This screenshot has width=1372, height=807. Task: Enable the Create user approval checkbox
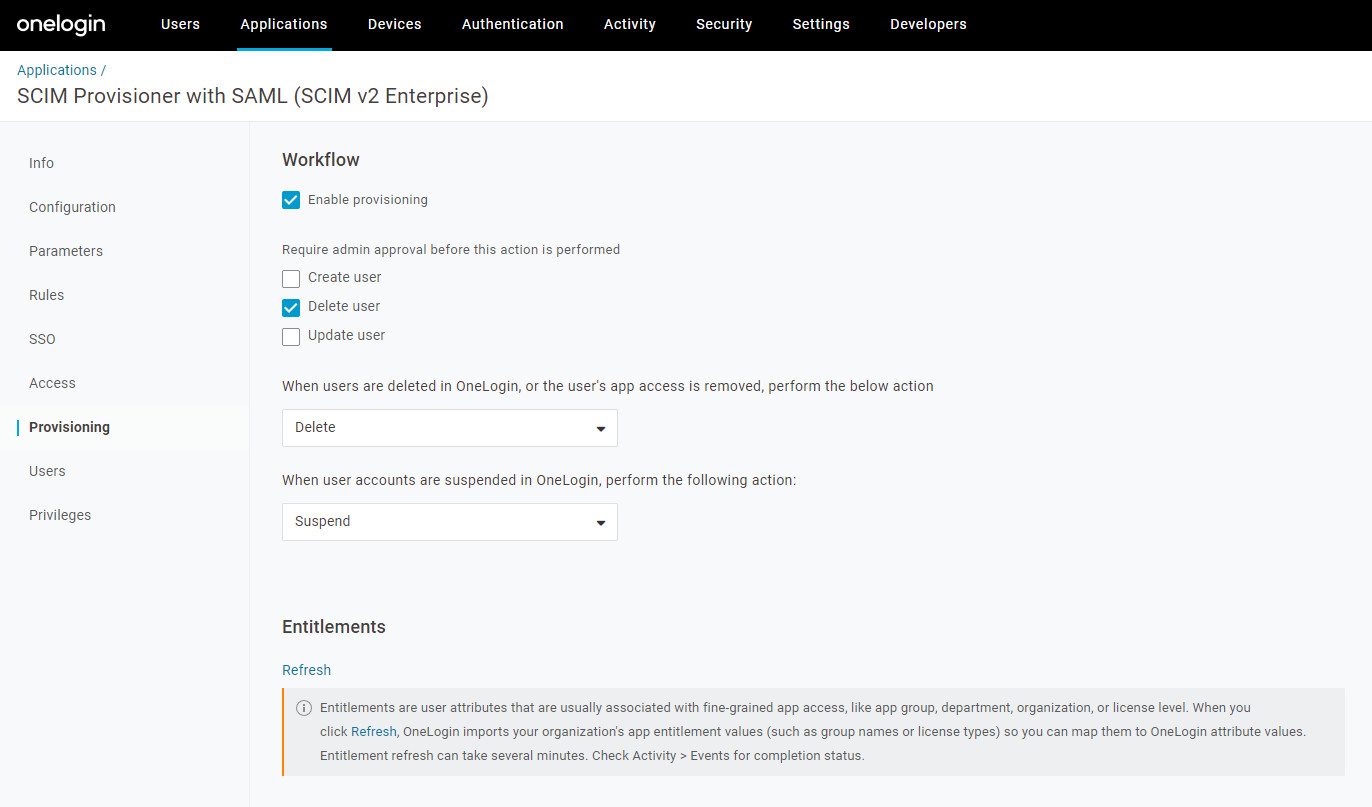290,278
